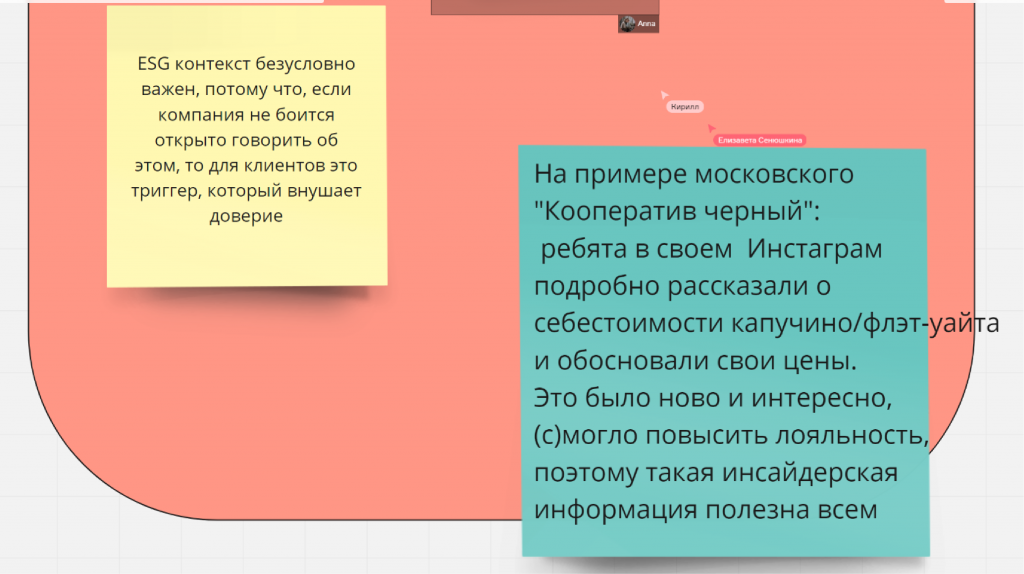This screenshot has height=574, width=1024.
Task: Click the text 'и обосновали свои цены.'
Action: [x=696, y=360]
